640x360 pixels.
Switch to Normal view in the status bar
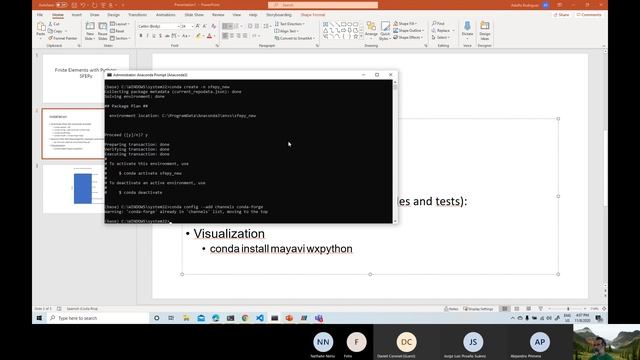(505, 309)
